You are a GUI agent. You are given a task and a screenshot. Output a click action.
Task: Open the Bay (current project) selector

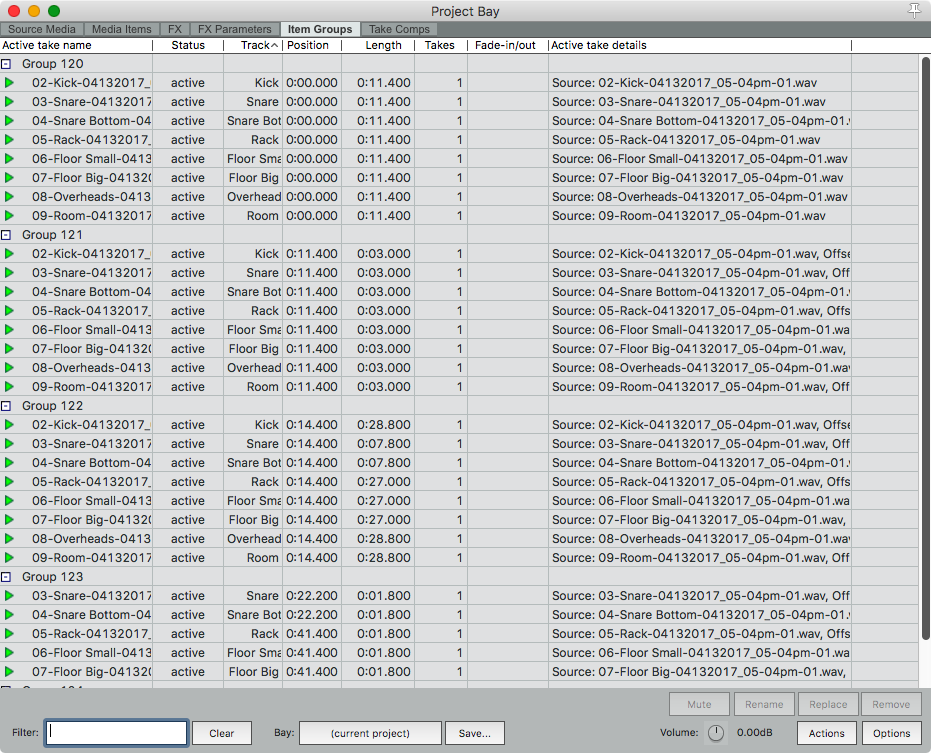coord(370,733)
